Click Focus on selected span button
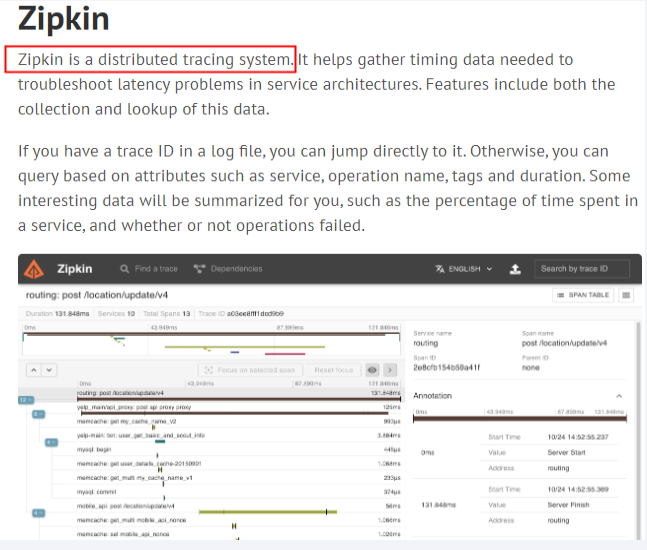This screenshot has height=550, width=647. [x=250, y=370]
